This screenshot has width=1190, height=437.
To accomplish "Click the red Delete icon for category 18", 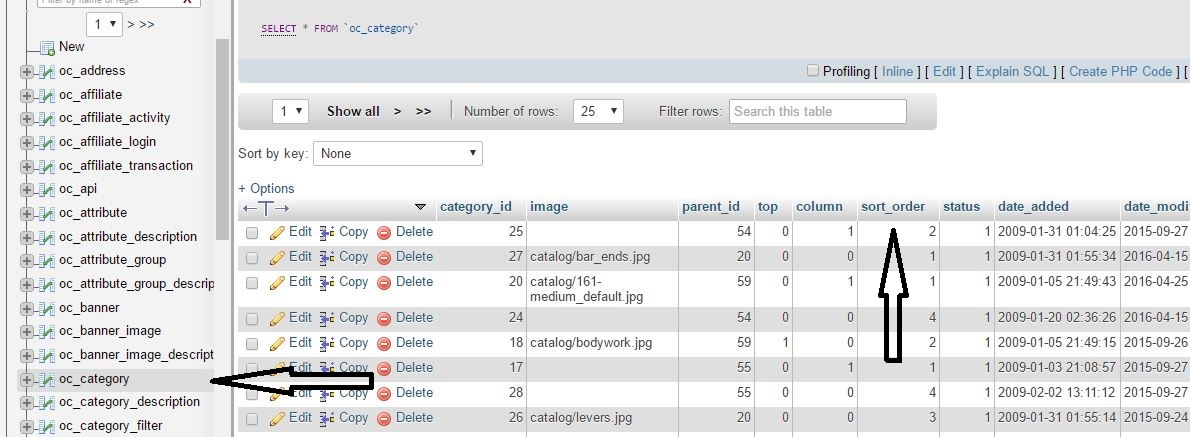I will tap(384, 344).
